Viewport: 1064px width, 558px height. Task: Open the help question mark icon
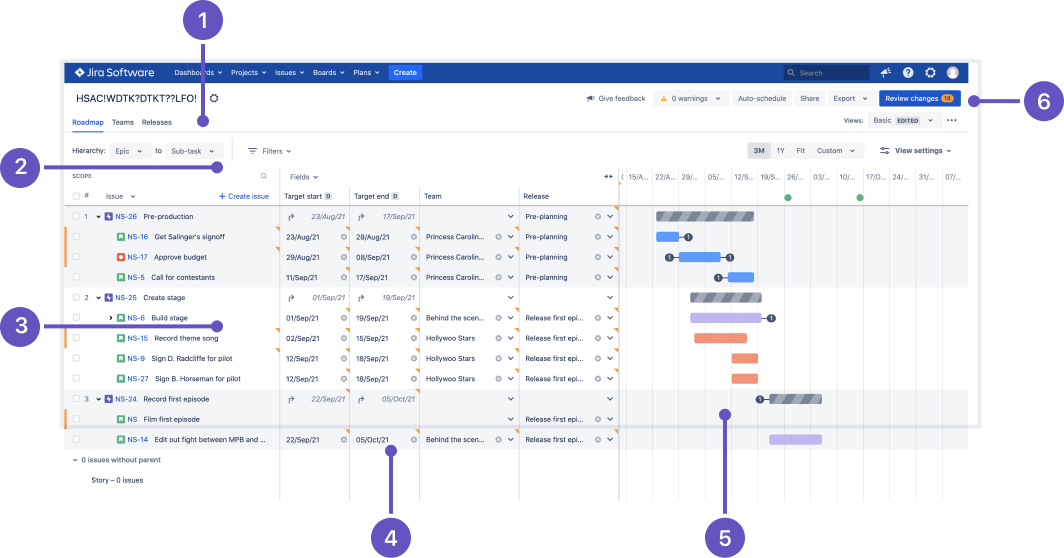[x=908, y=73]
